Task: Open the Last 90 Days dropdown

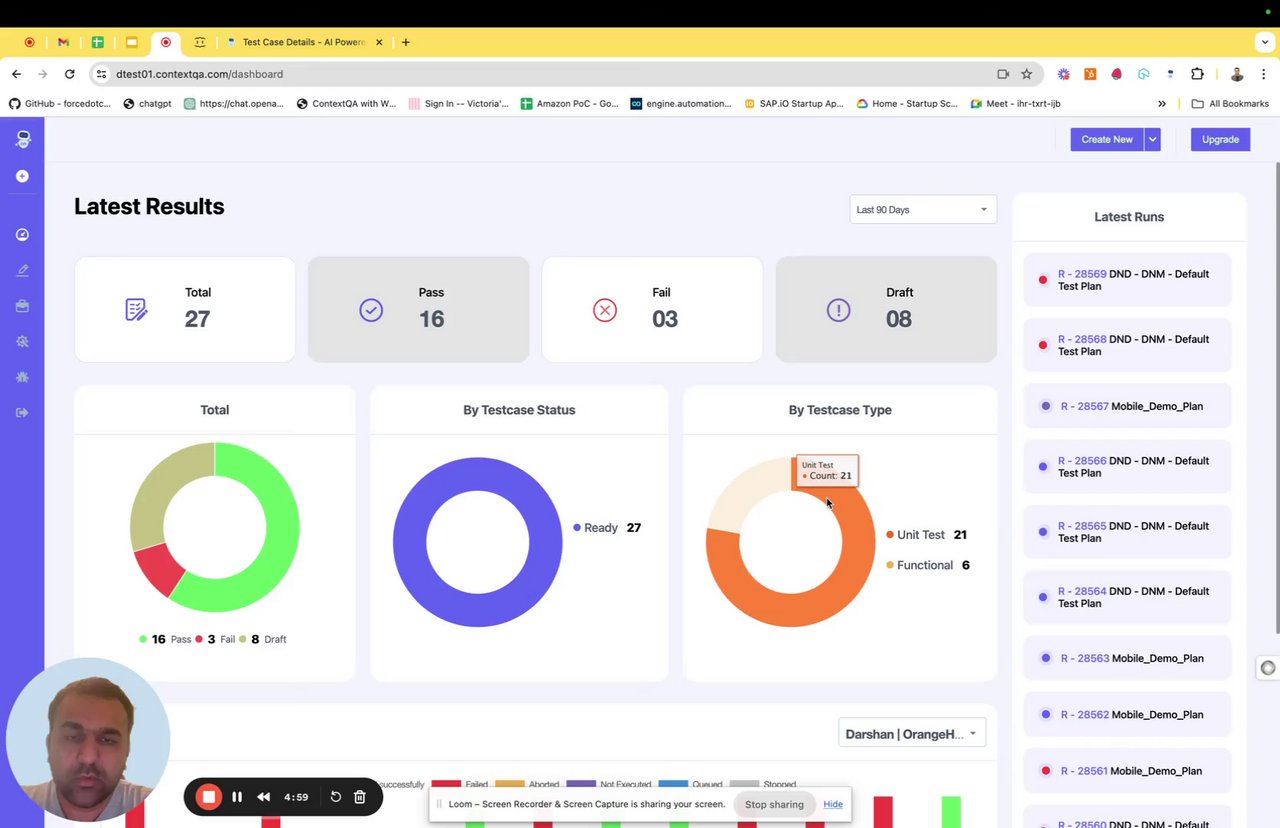Action: click(x=922, y=210)
